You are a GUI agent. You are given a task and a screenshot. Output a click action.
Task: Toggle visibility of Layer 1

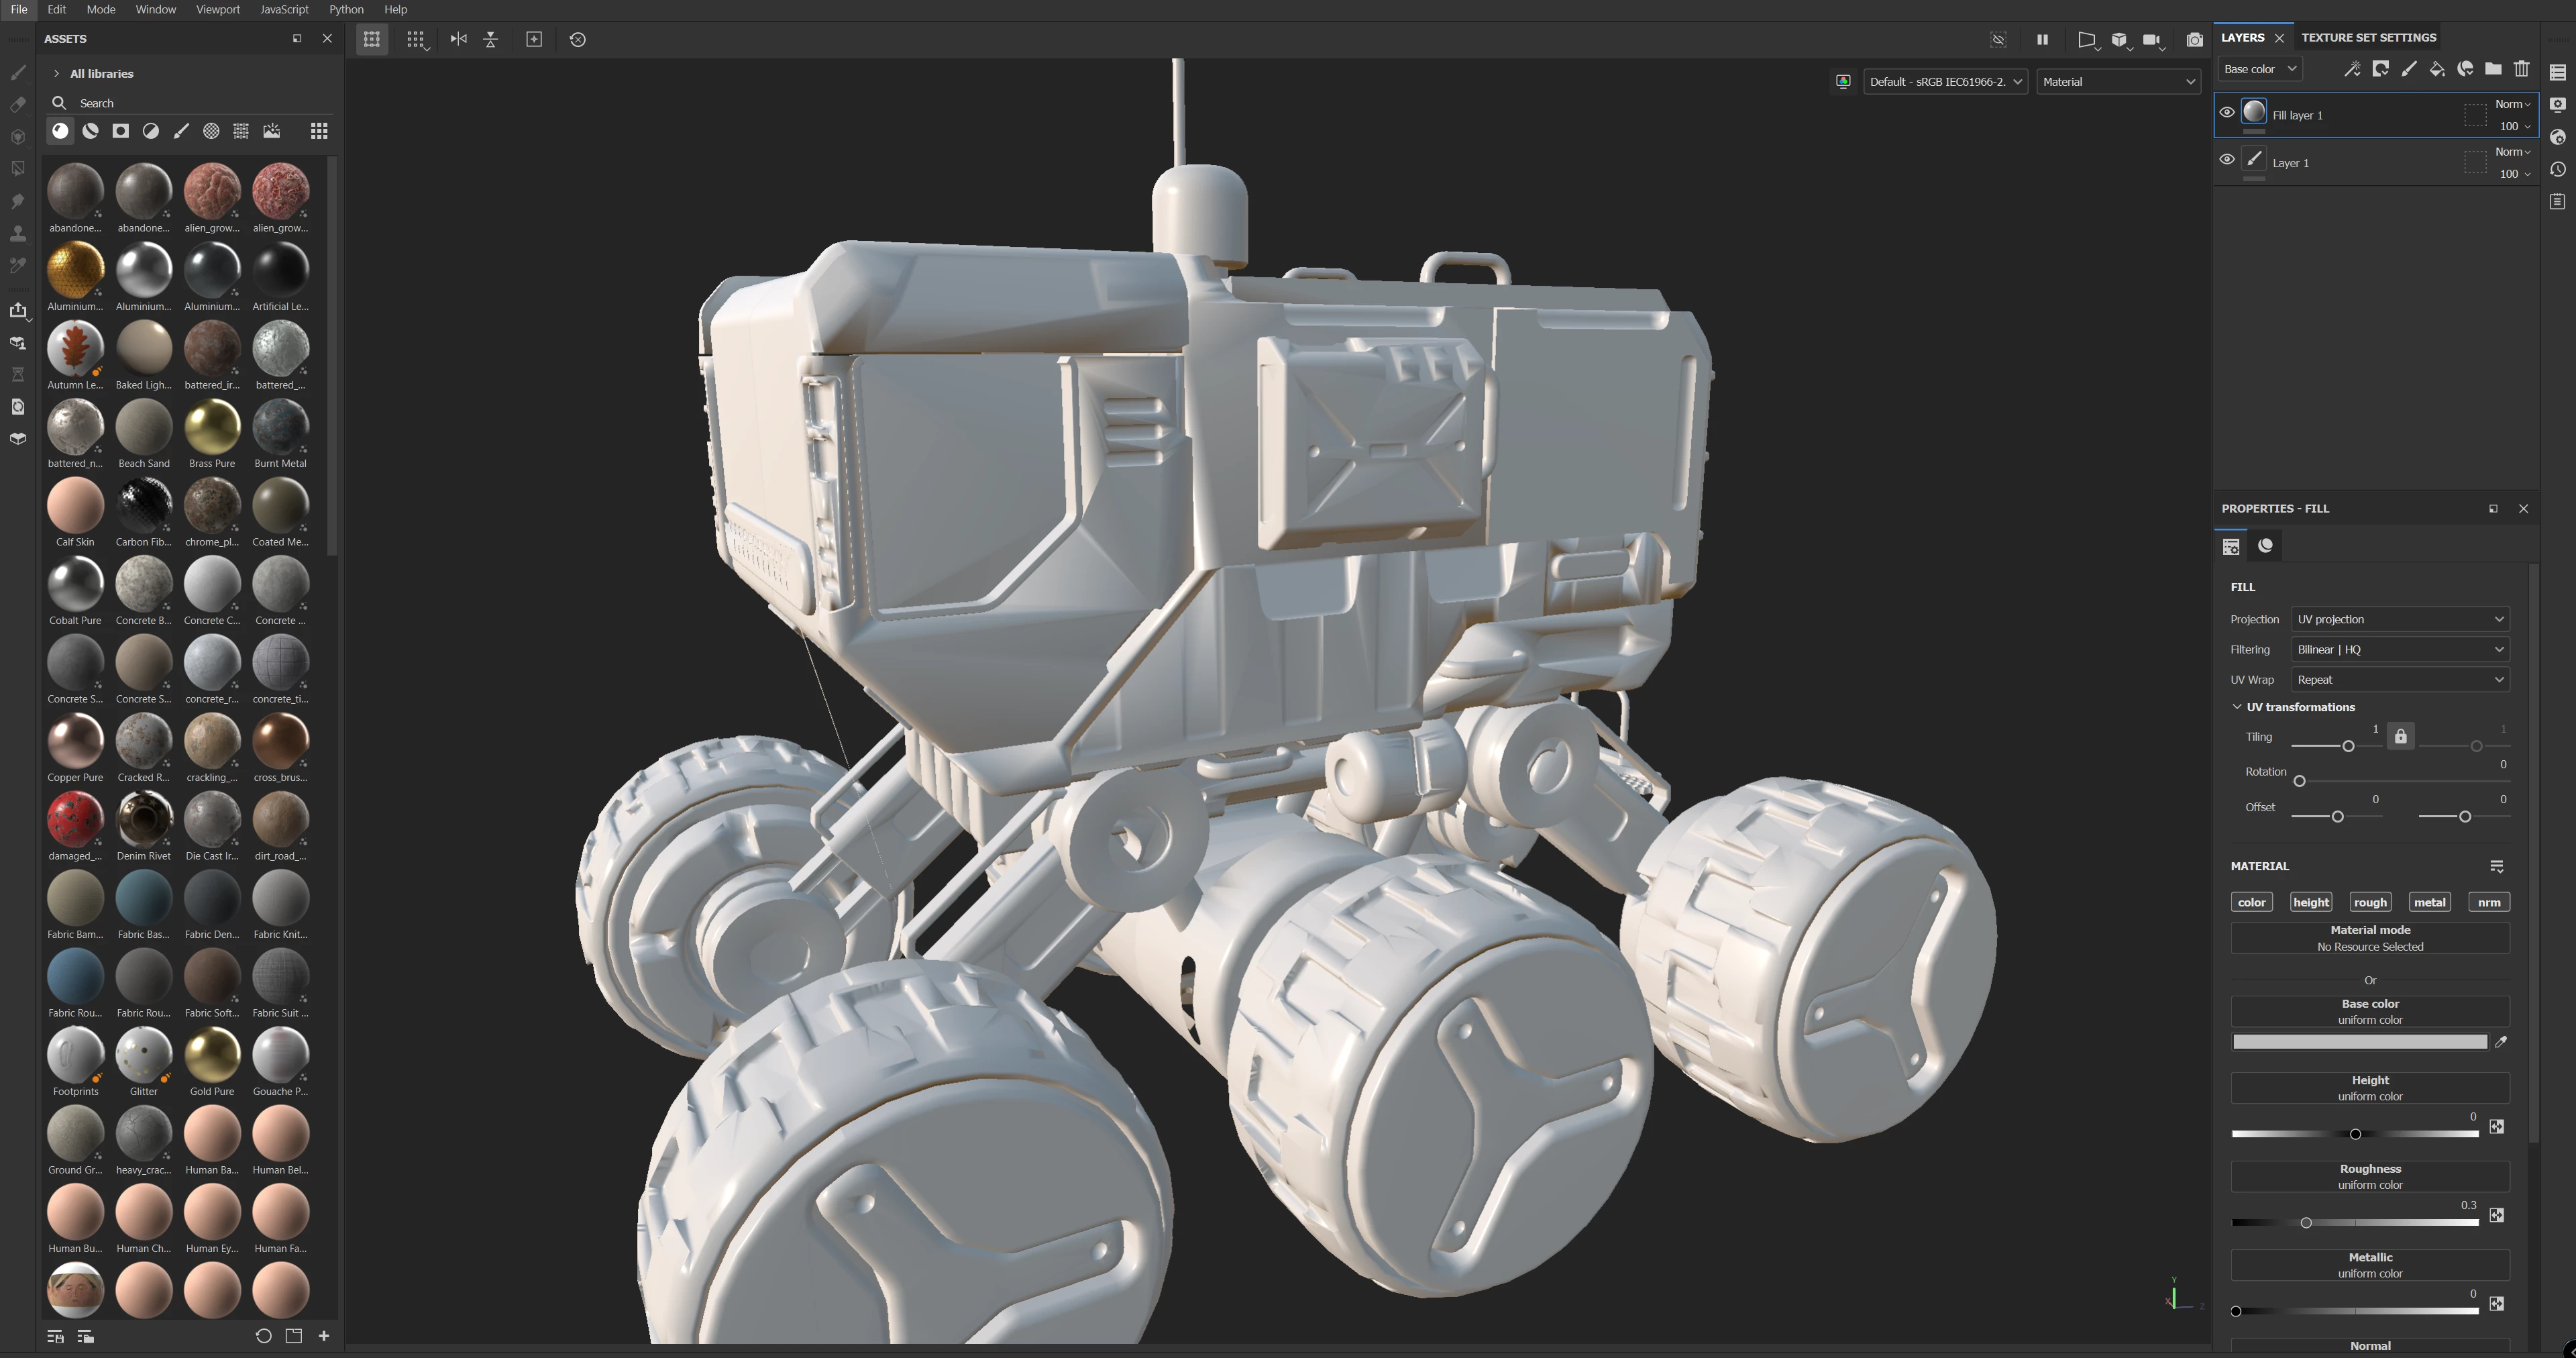[2226, 159]
